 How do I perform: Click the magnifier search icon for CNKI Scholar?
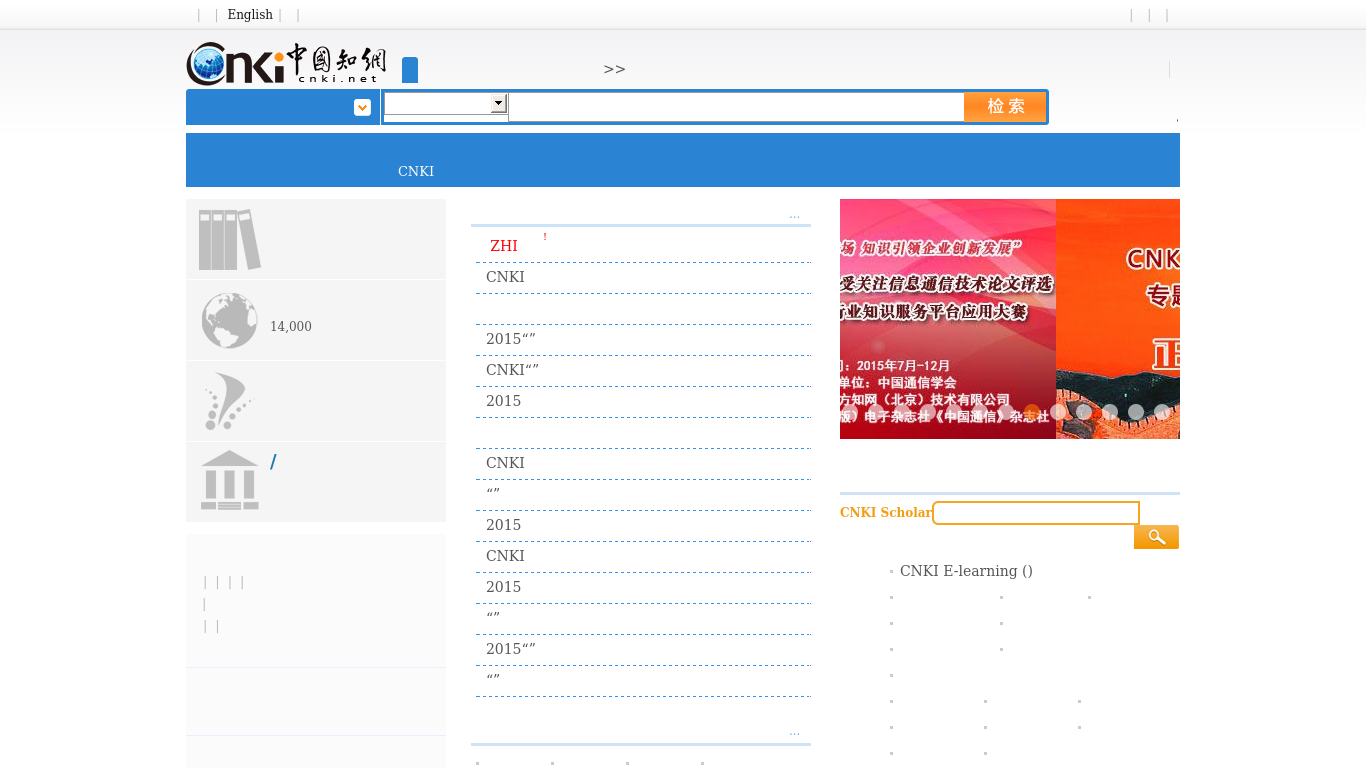click(x=1156, y=536)
